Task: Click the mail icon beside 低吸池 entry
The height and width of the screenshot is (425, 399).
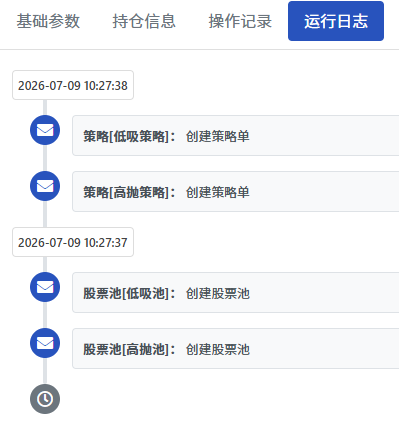Action: [x=45, y=287]
